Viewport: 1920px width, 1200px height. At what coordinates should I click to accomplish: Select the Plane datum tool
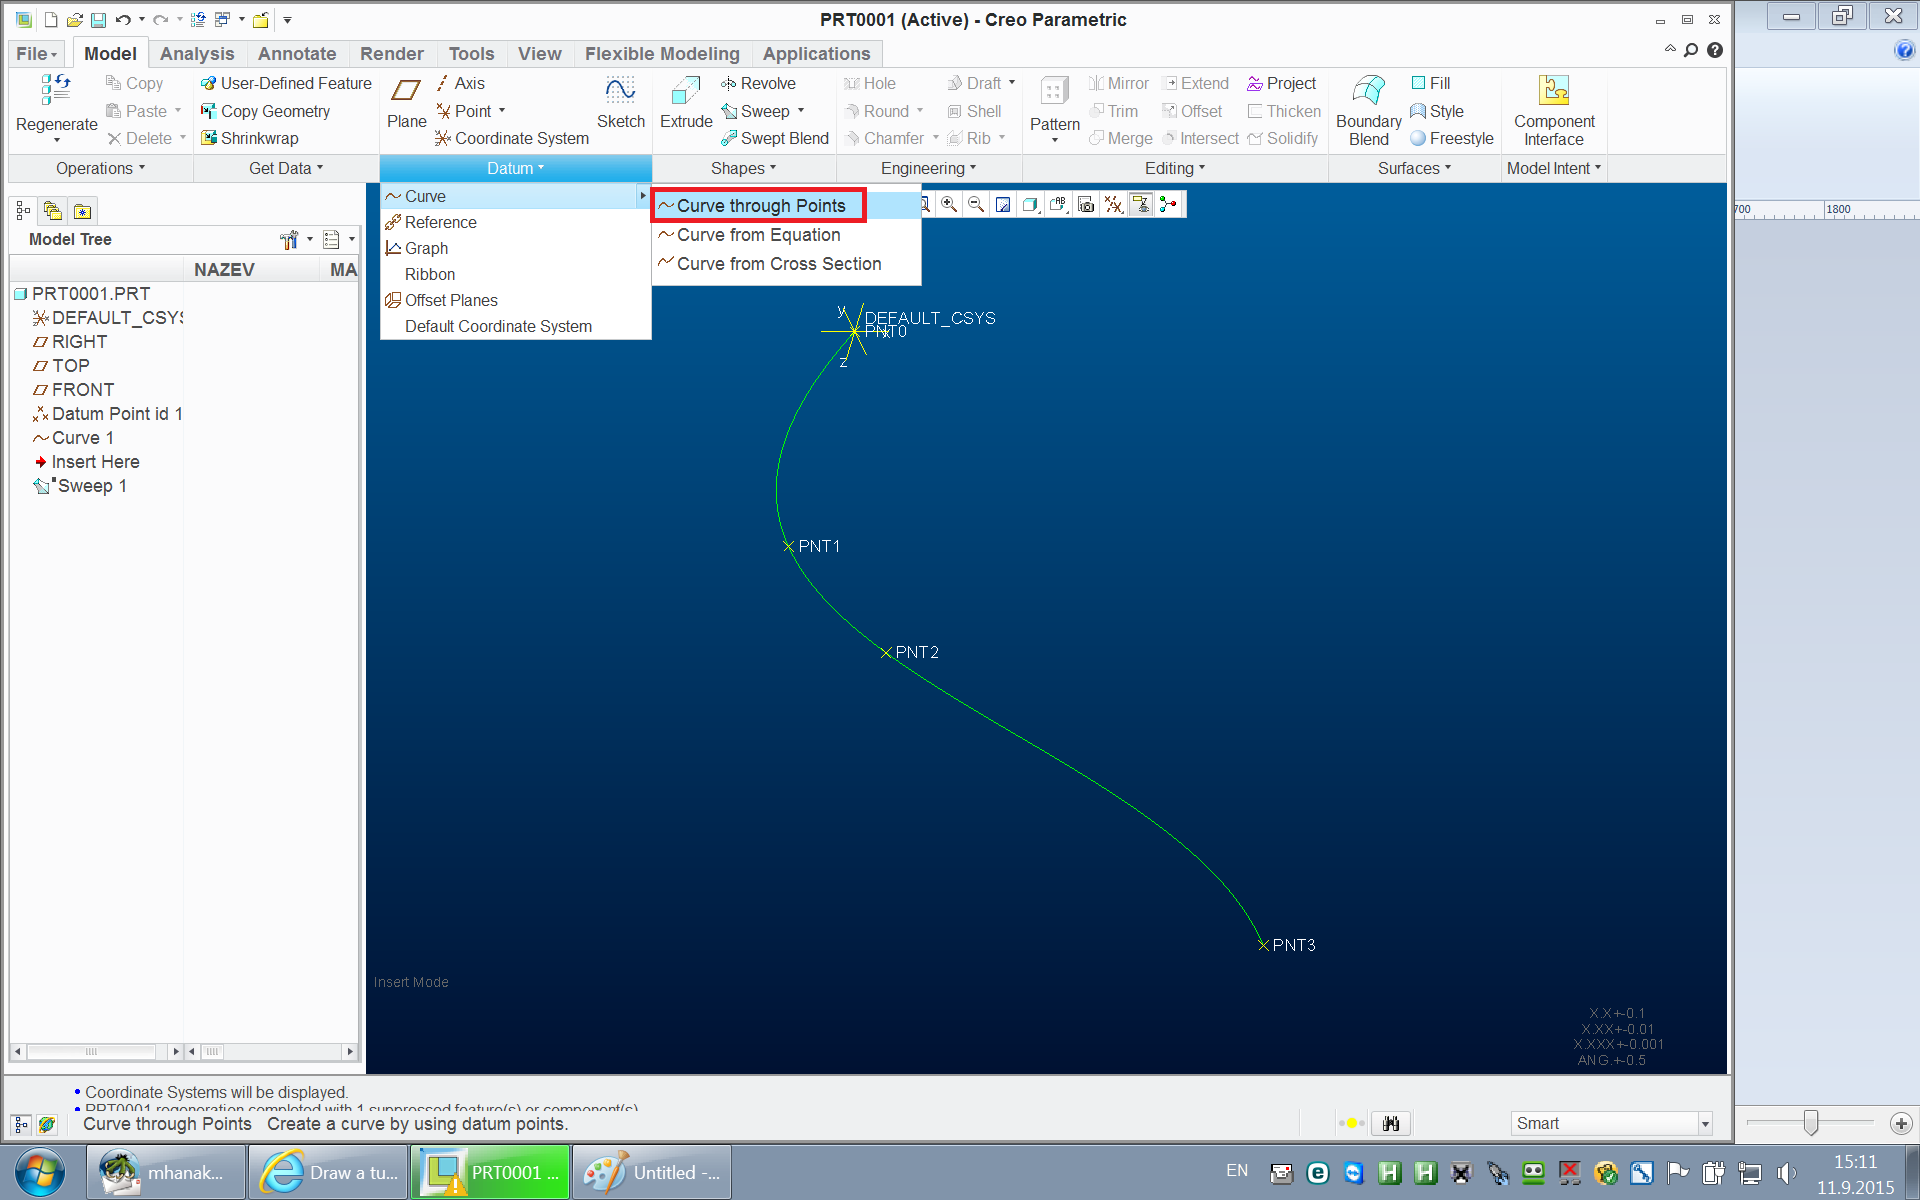[x=406, y=103]
